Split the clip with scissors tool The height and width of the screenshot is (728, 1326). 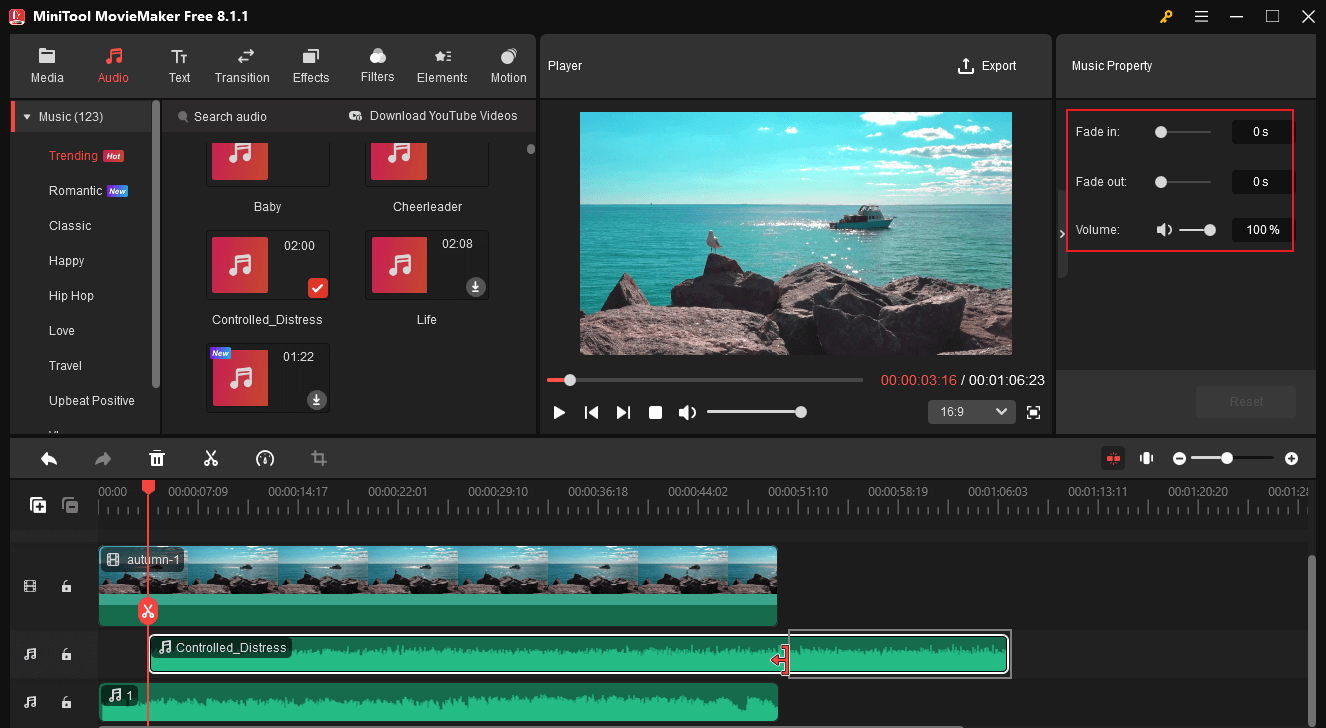pyautogui.click(x=211, y=459)
